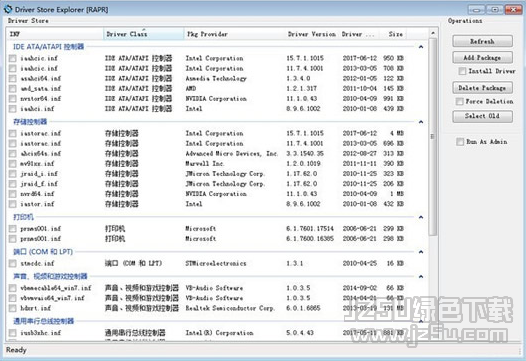Check the amd_sata.inf driver row
The height and width of the screenshot is (361, 526).
(12, 89)
